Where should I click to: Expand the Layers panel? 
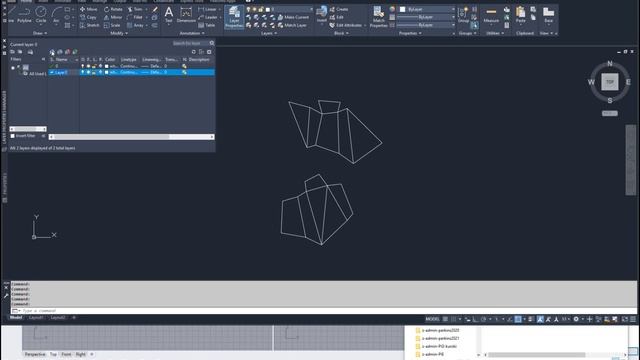(x=269, y=33)
